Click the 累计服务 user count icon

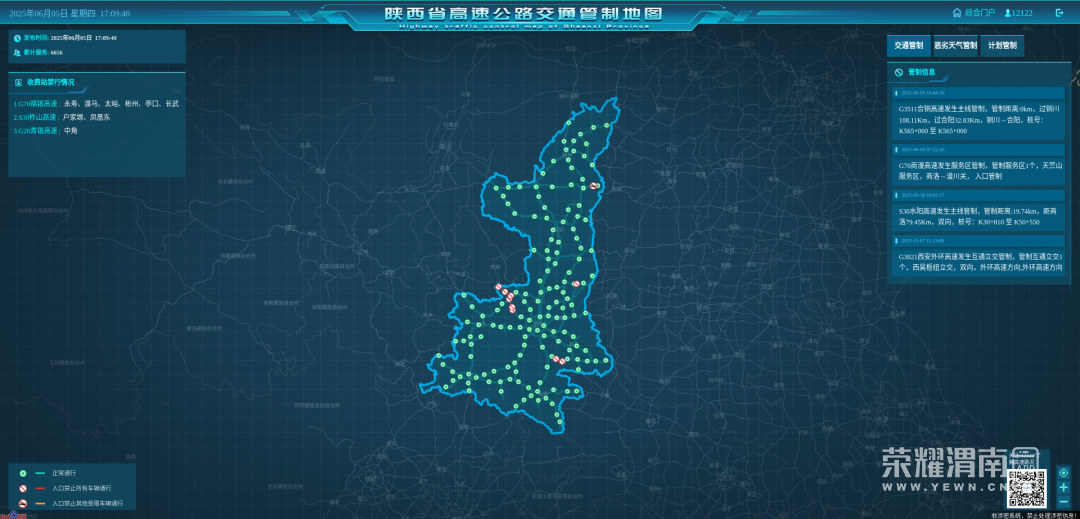click(18, 52)
